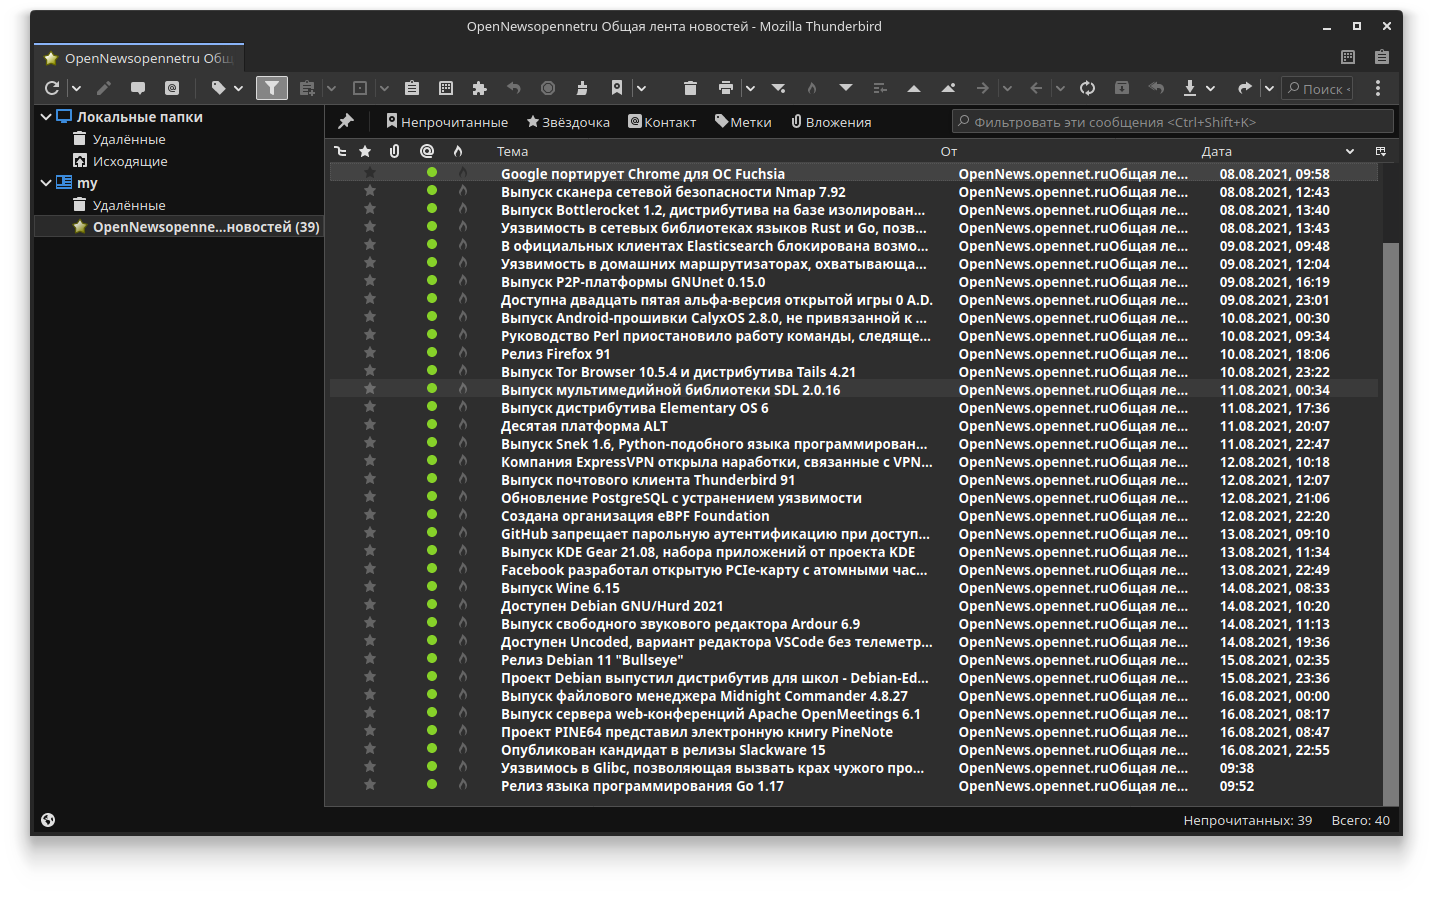This screenshot has width=1433, height=898.
Task: Open add-ons via the puzzle piece icon
Action: (480, 88)
